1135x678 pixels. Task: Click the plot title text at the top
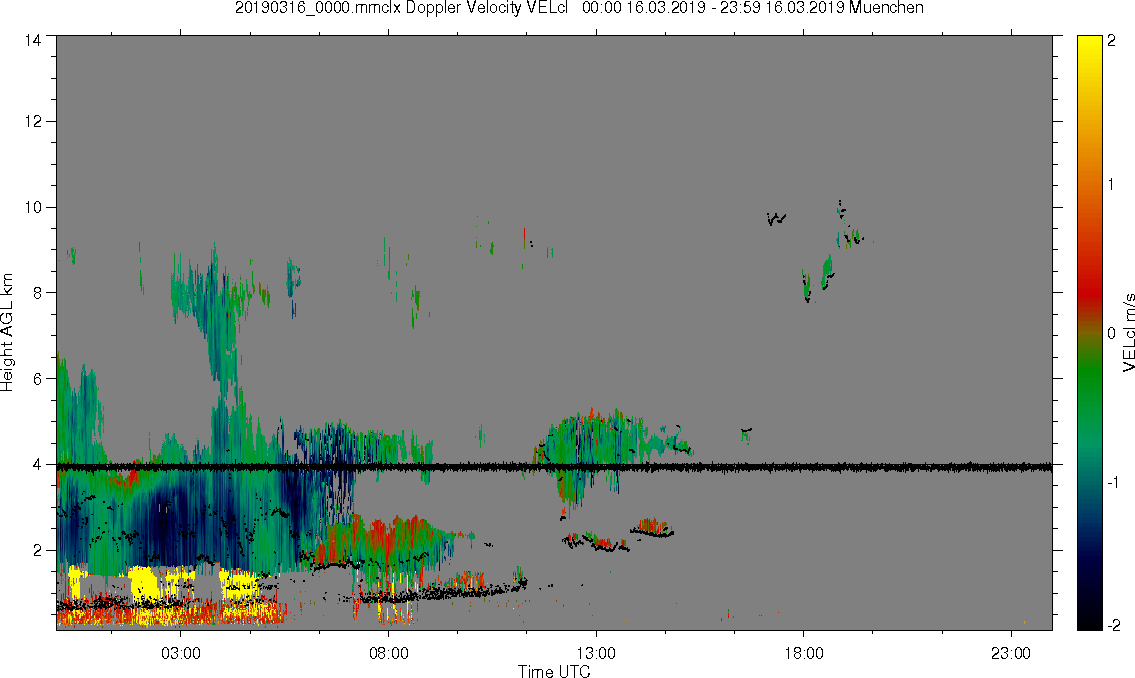(x=579, y=8)
